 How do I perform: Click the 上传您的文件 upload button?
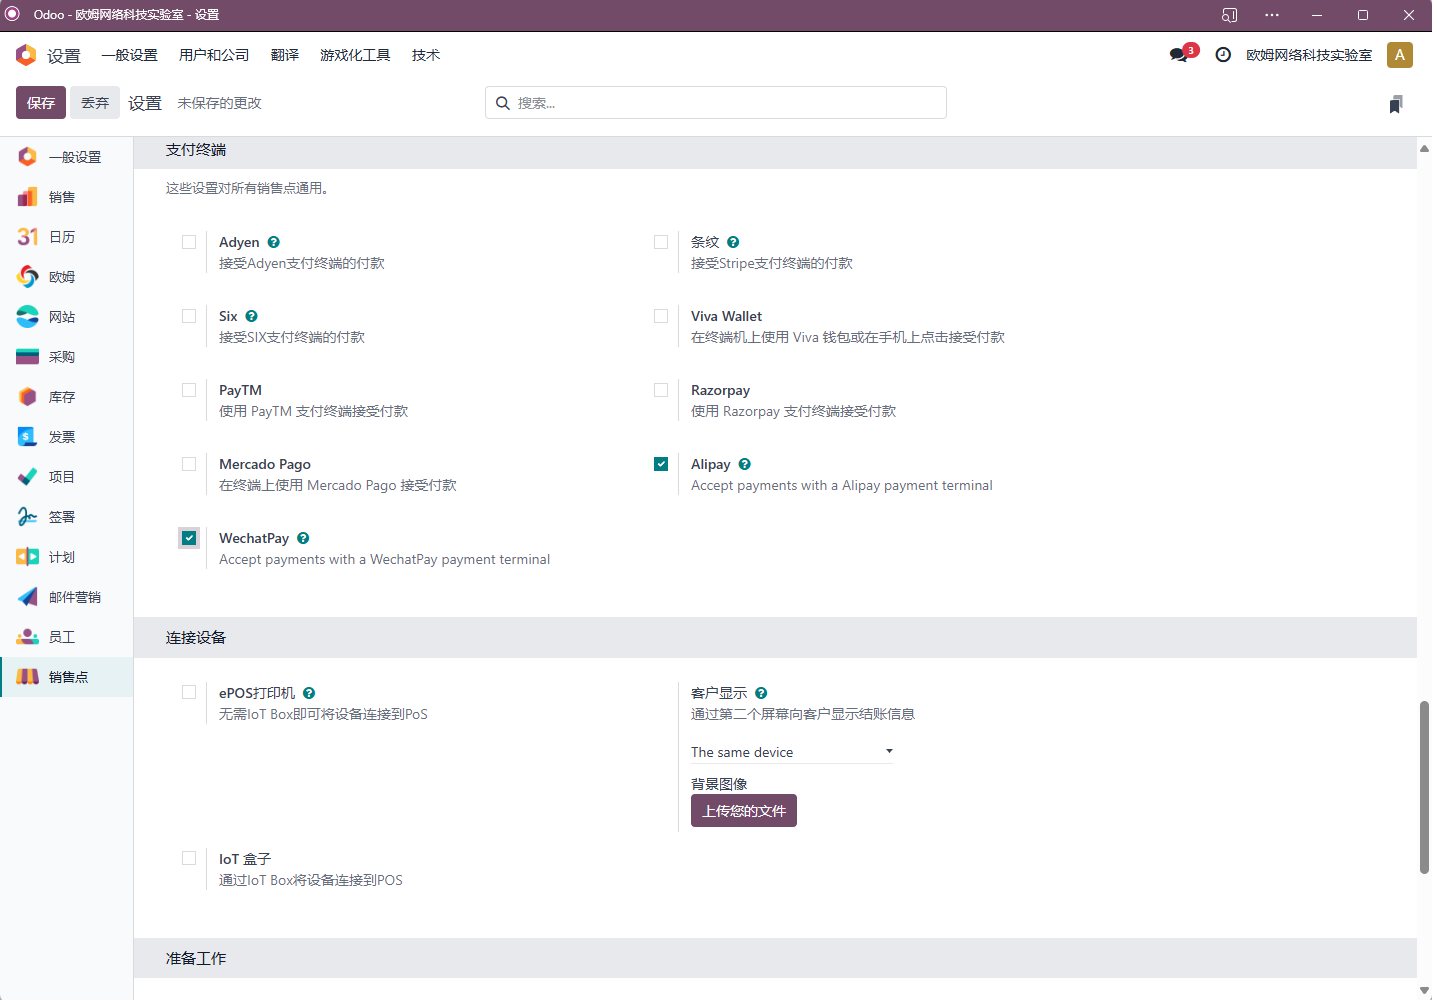pos(744,811)
